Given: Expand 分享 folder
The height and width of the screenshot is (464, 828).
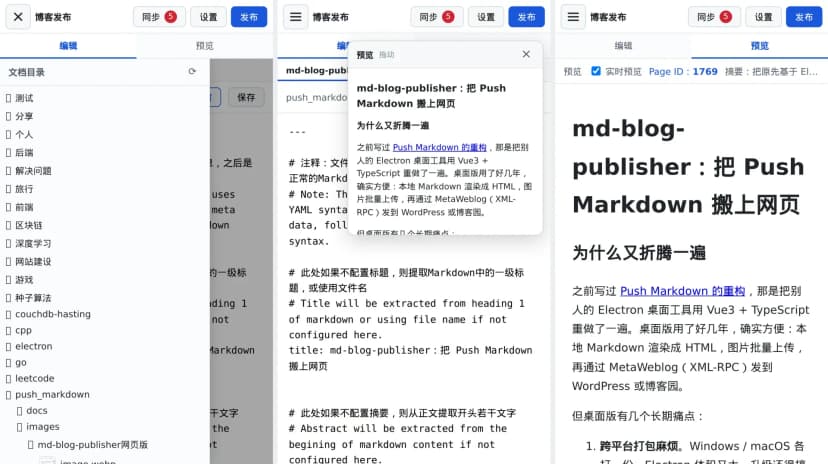Looking at the screenshot, I should click(x=24, y=116).
